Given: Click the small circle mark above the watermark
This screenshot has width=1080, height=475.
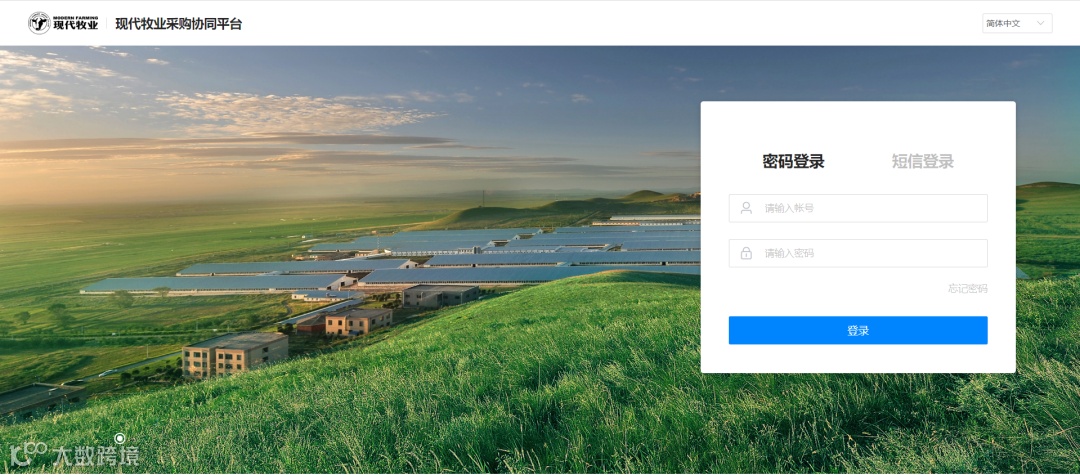Looking at the screenshot, I should 120,438.
